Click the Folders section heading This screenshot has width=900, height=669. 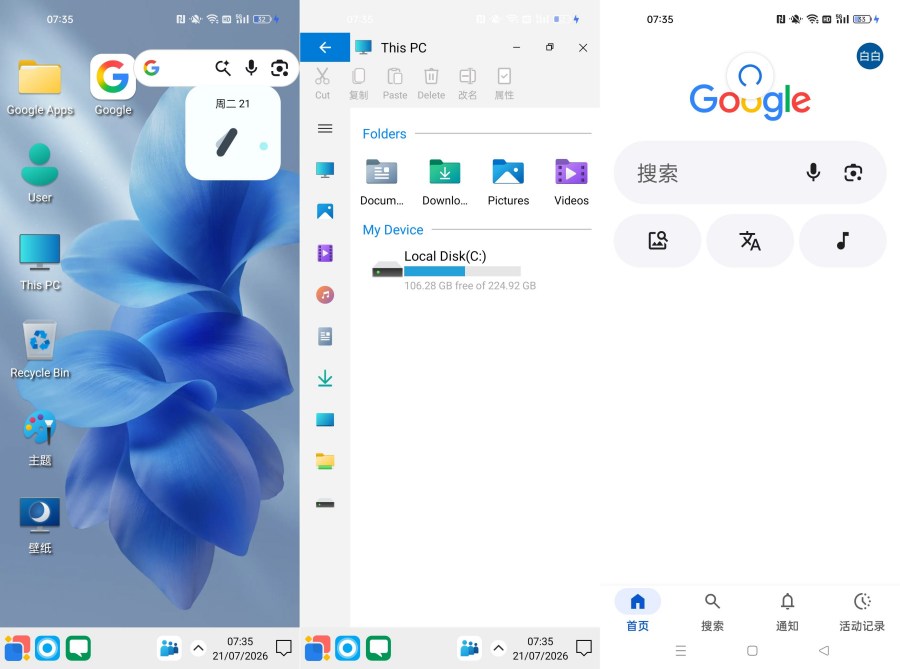pos(384,134)
